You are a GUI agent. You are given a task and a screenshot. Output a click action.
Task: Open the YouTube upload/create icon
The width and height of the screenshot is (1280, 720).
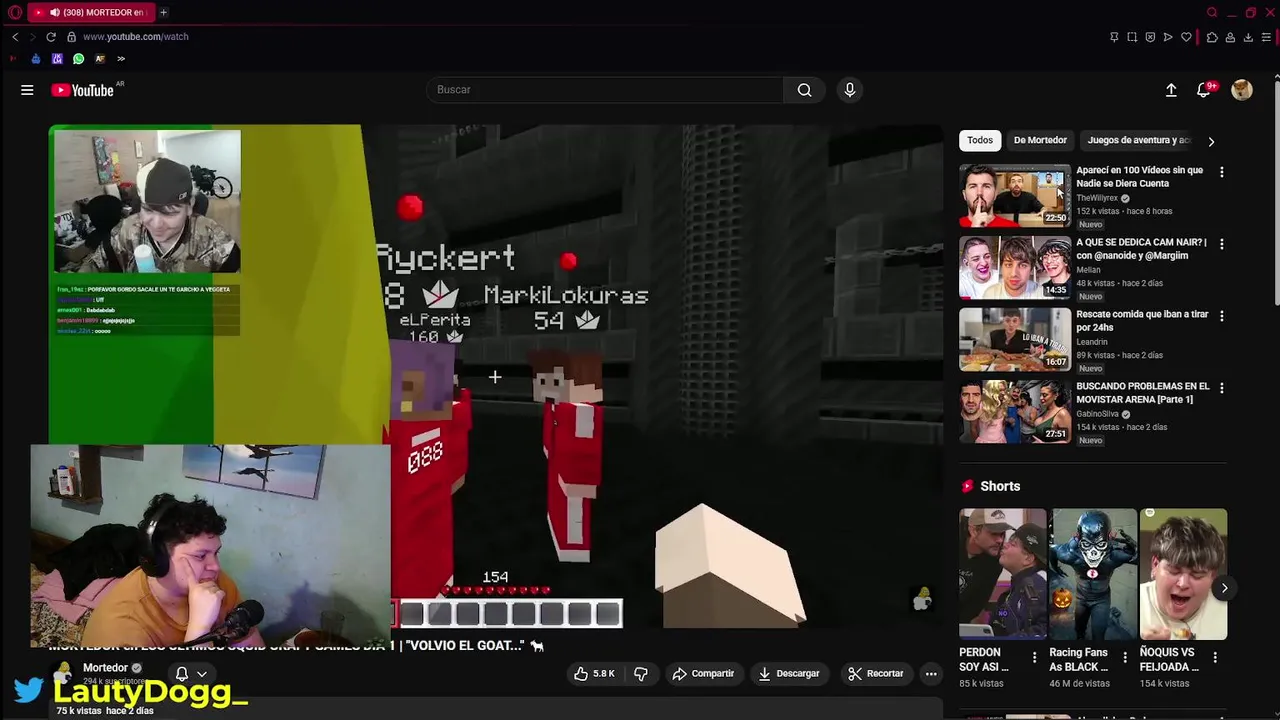point(1171,90)
